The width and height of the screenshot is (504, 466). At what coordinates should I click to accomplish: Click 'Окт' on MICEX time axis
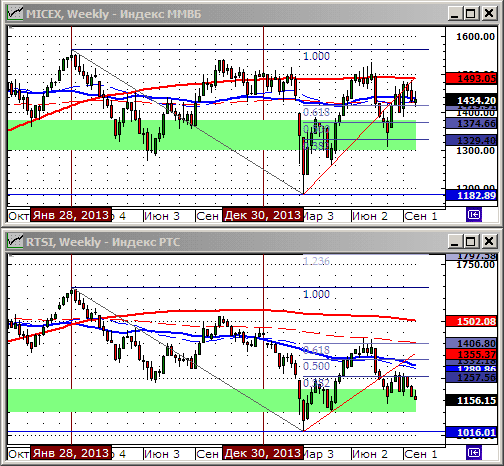point(19,216)
